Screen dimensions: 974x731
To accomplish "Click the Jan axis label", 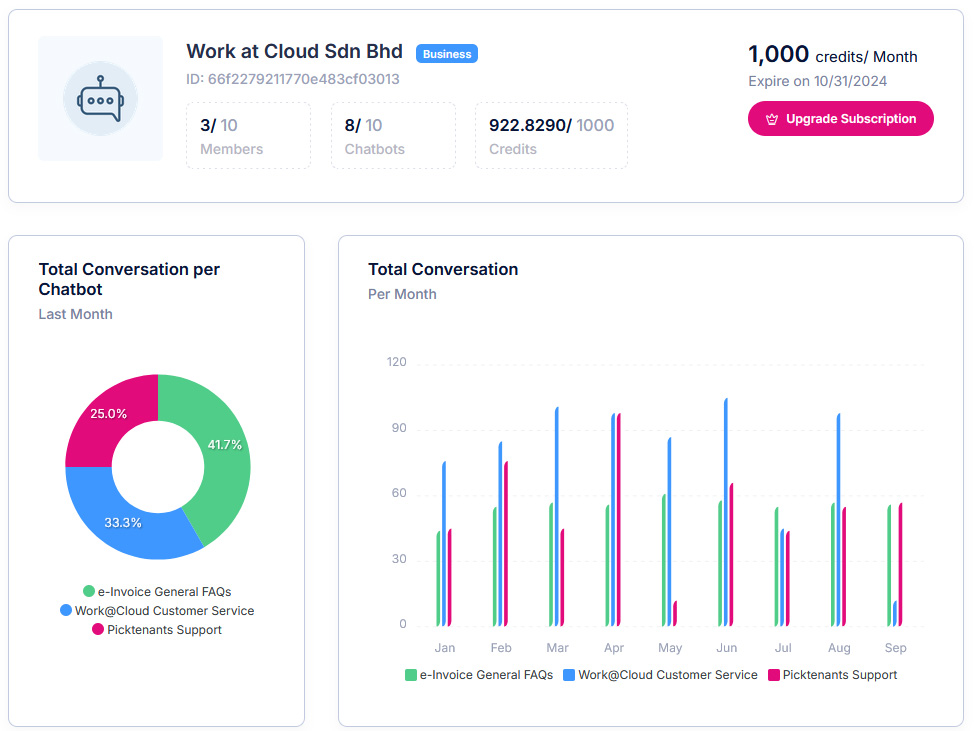I will coord(445,648).
